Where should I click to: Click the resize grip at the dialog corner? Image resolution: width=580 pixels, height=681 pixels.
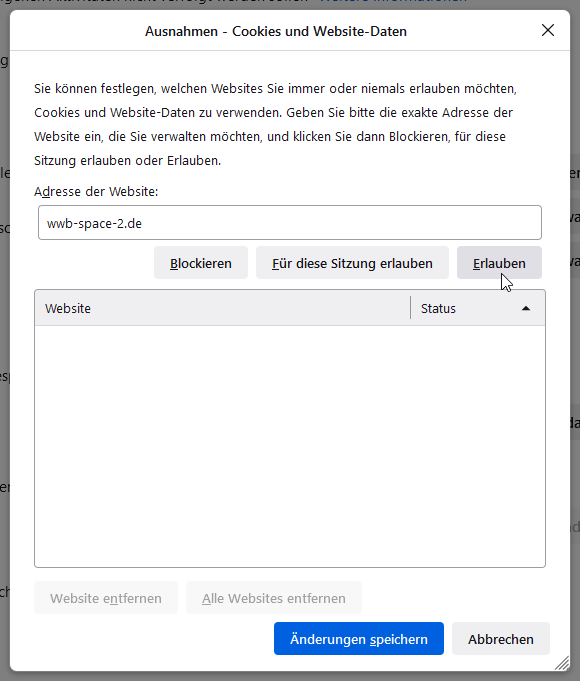click(562, 663)
